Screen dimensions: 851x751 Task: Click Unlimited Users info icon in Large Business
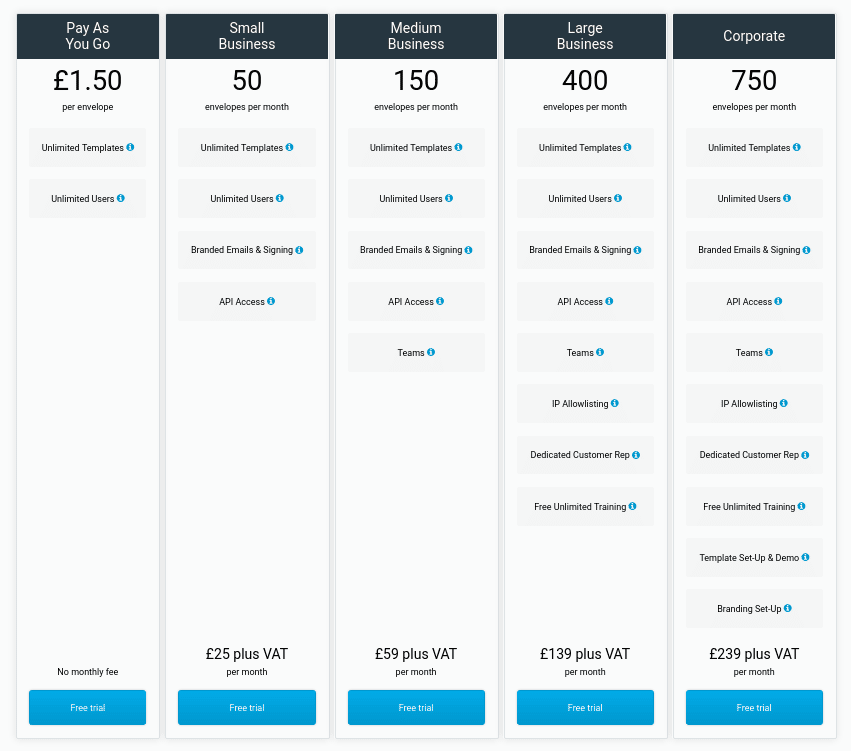click(x=618, y=198)
